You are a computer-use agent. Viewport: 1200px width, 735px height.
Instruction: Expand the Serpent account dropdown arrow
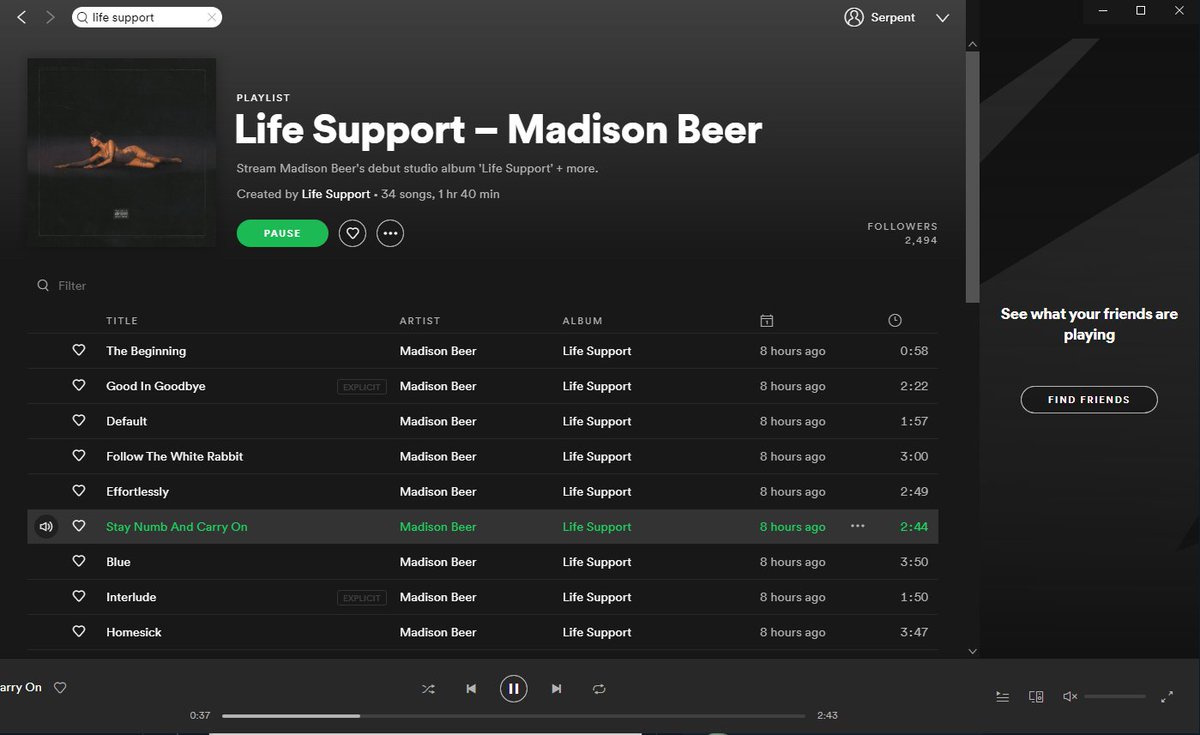point(942,18)
